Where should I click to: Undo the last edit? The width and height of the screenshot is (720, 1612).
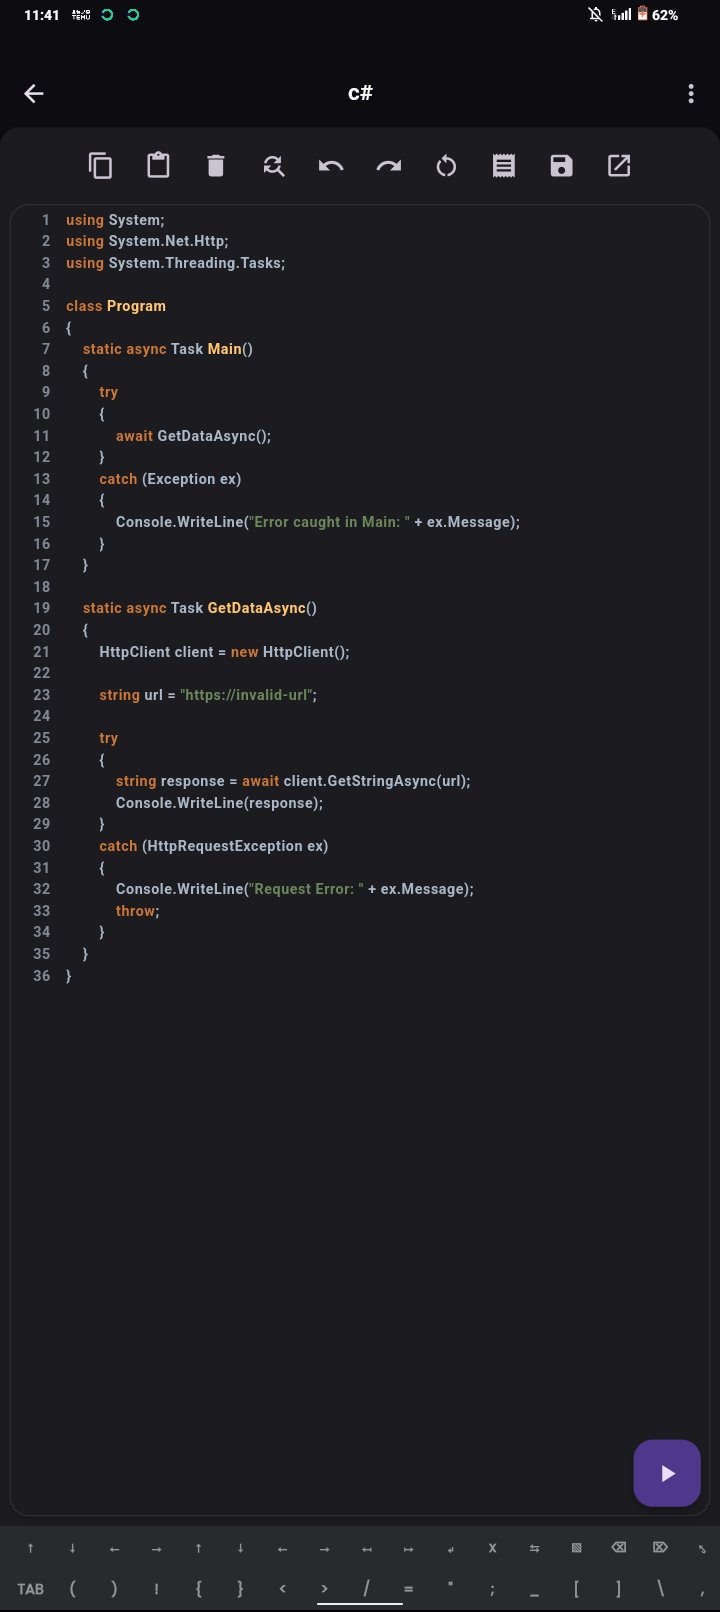tap(331, 166)
